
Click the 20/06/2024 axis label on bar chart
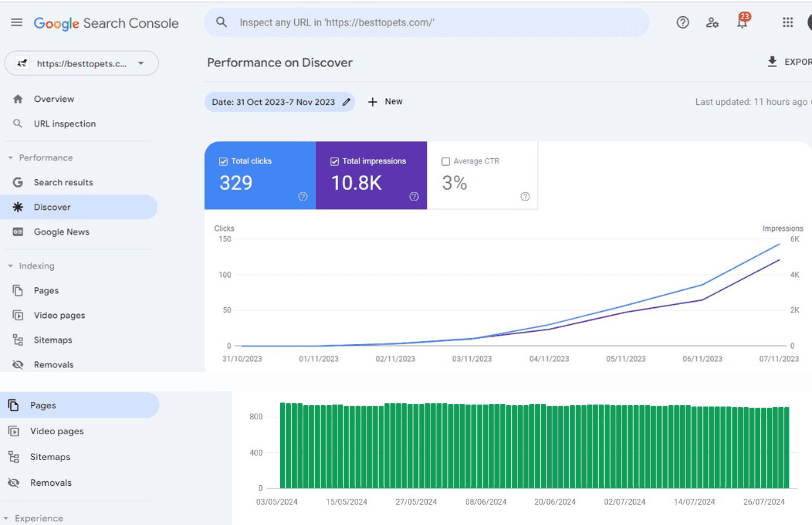555,502
